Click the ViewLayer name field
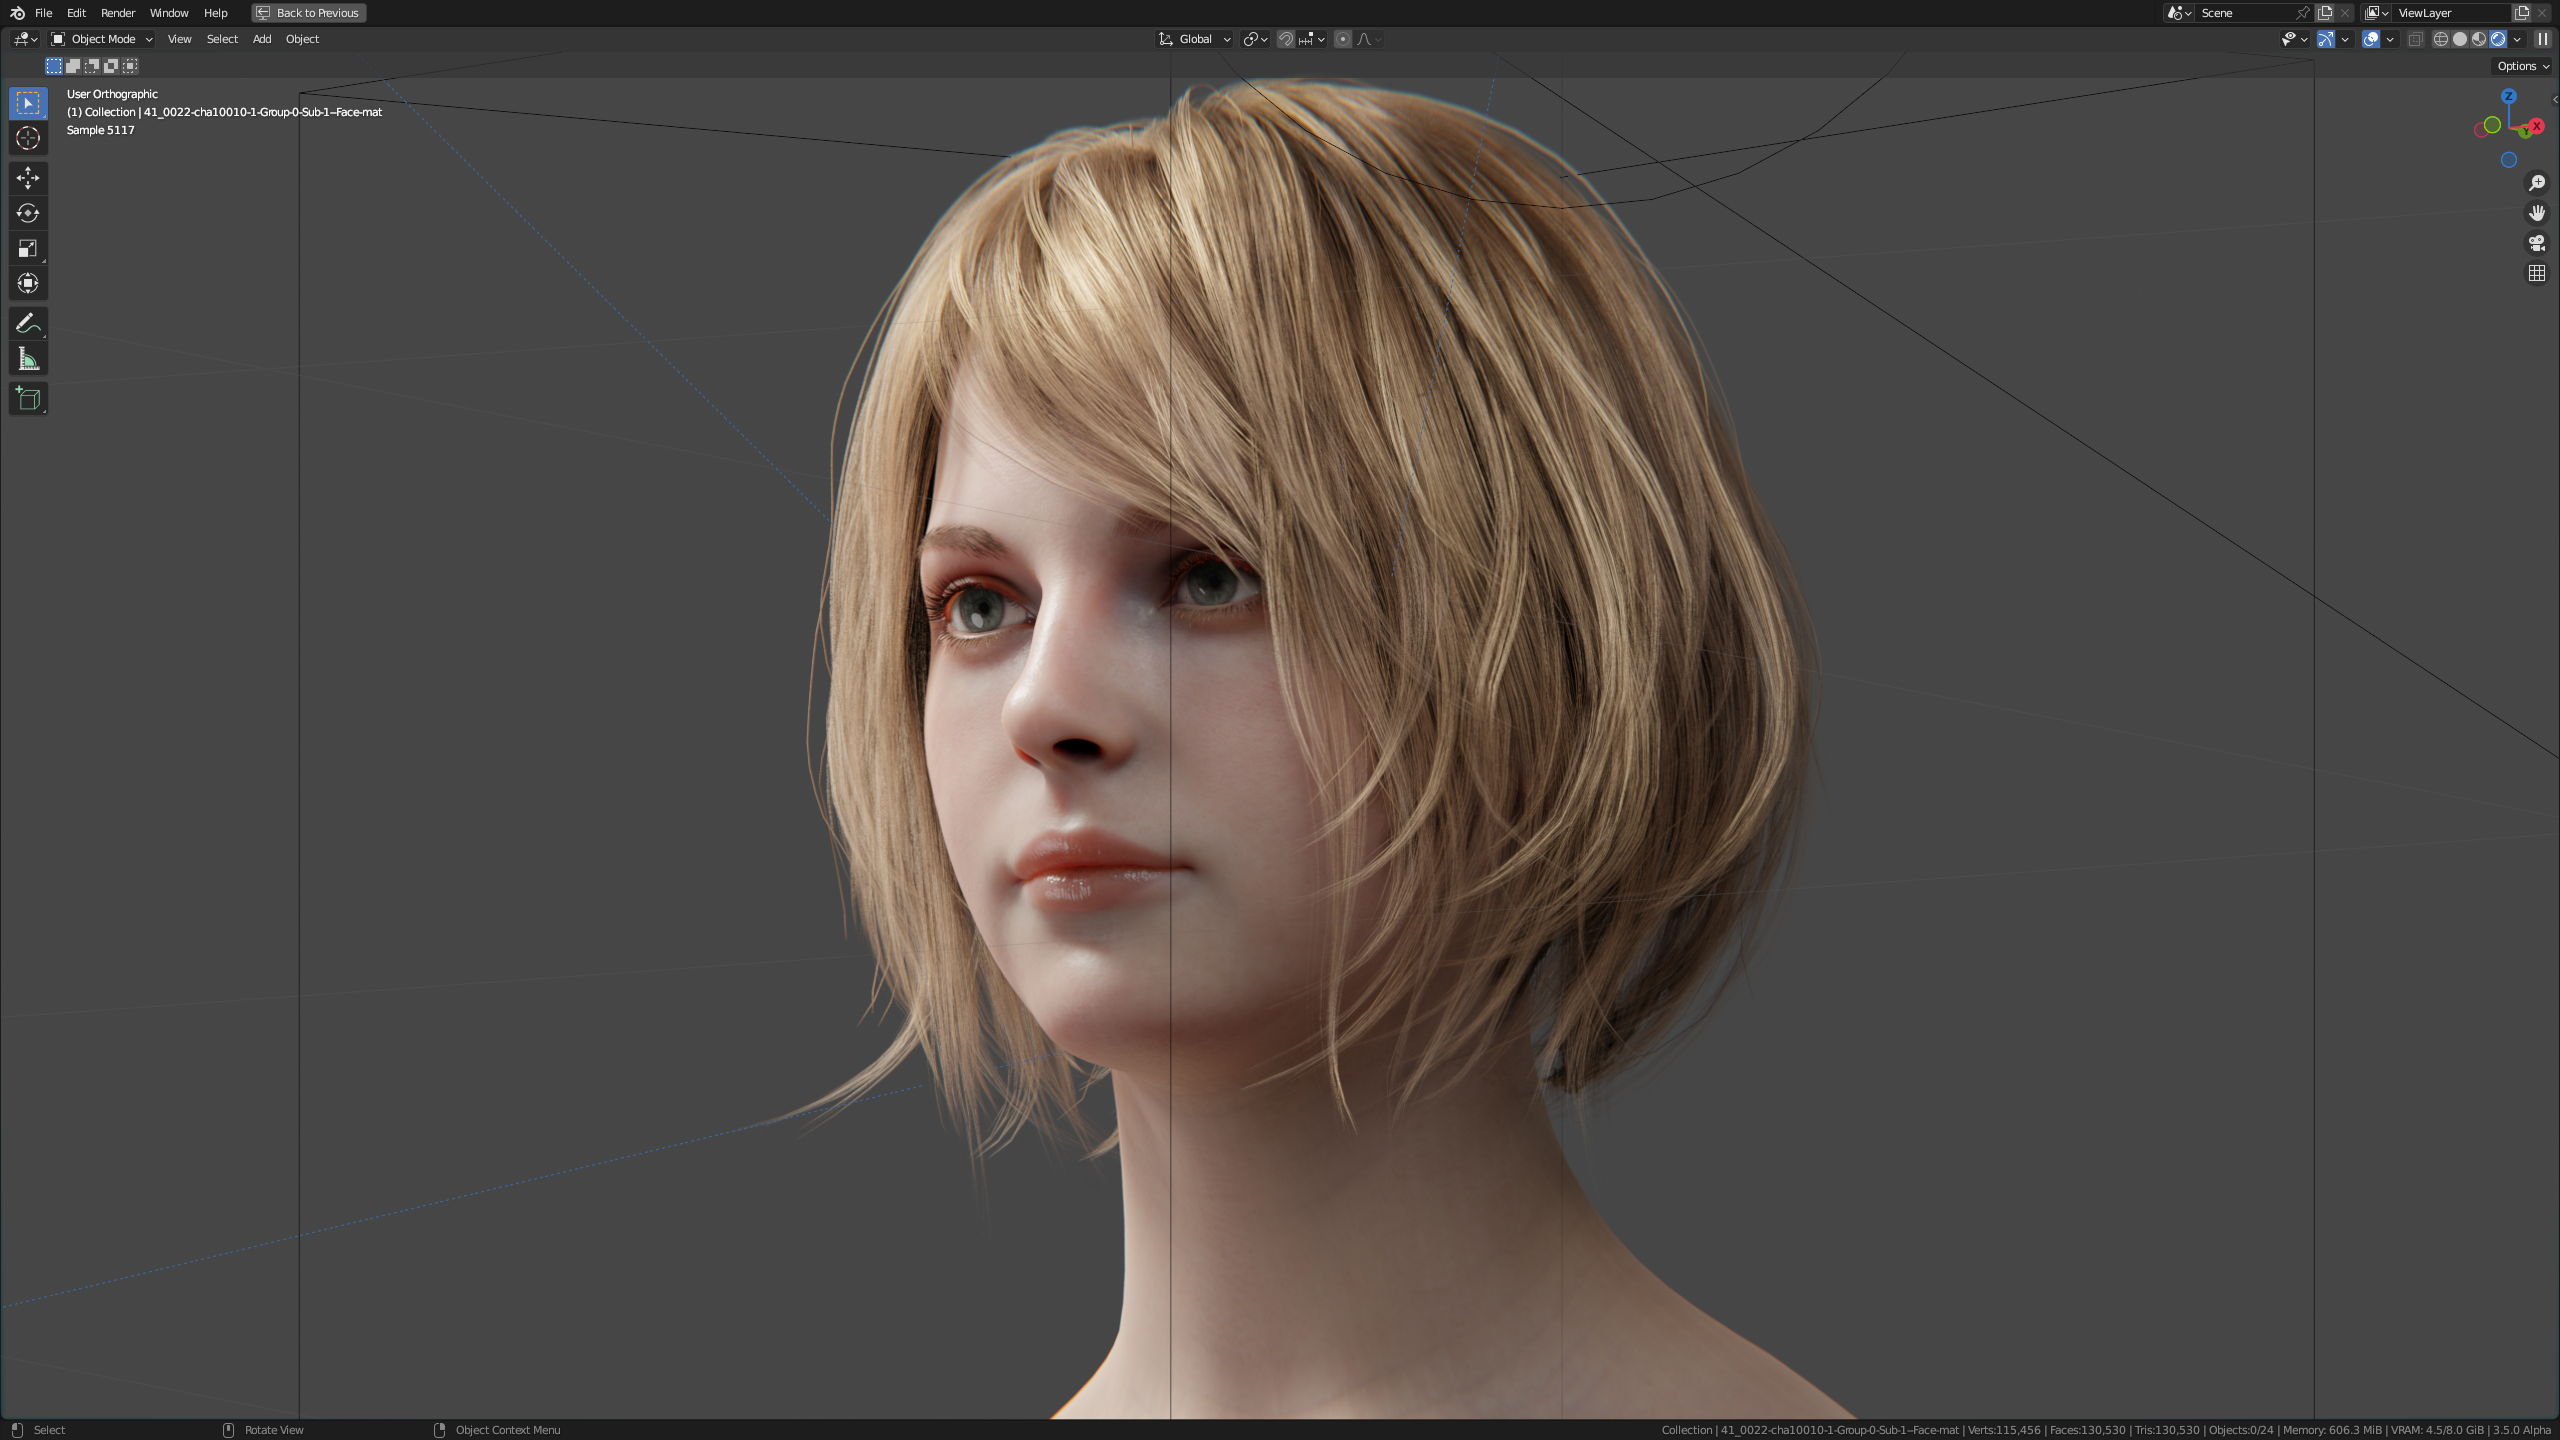Viewport: 2560px width, 1440px height. click(2452, 13)
